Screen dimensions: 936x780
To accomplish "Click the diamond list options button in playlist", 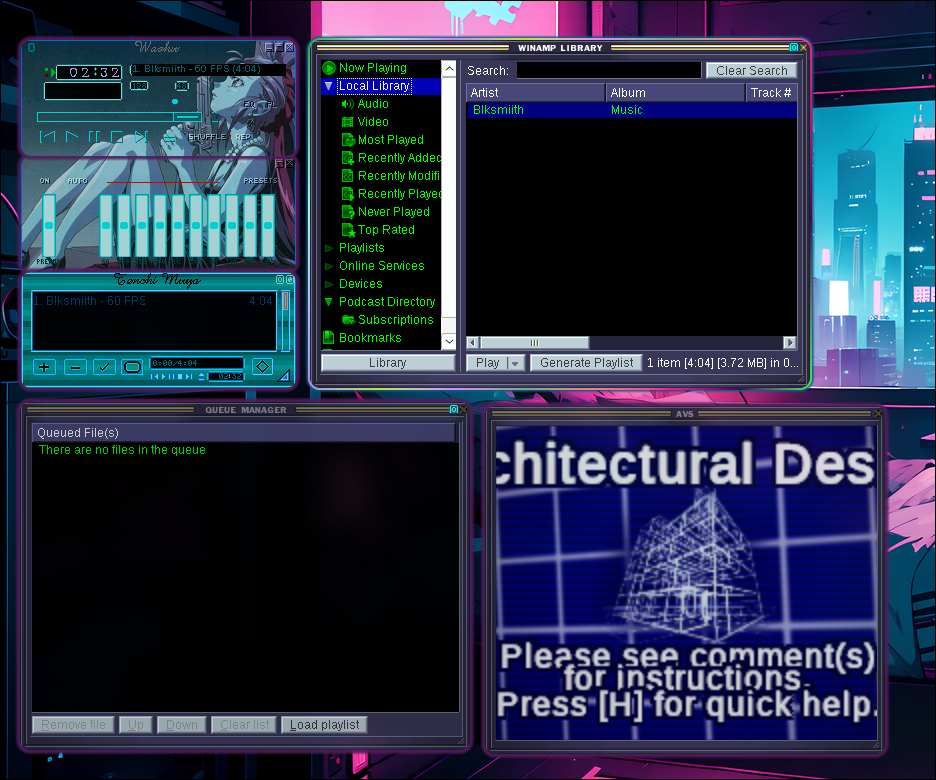I will [263, 366].
